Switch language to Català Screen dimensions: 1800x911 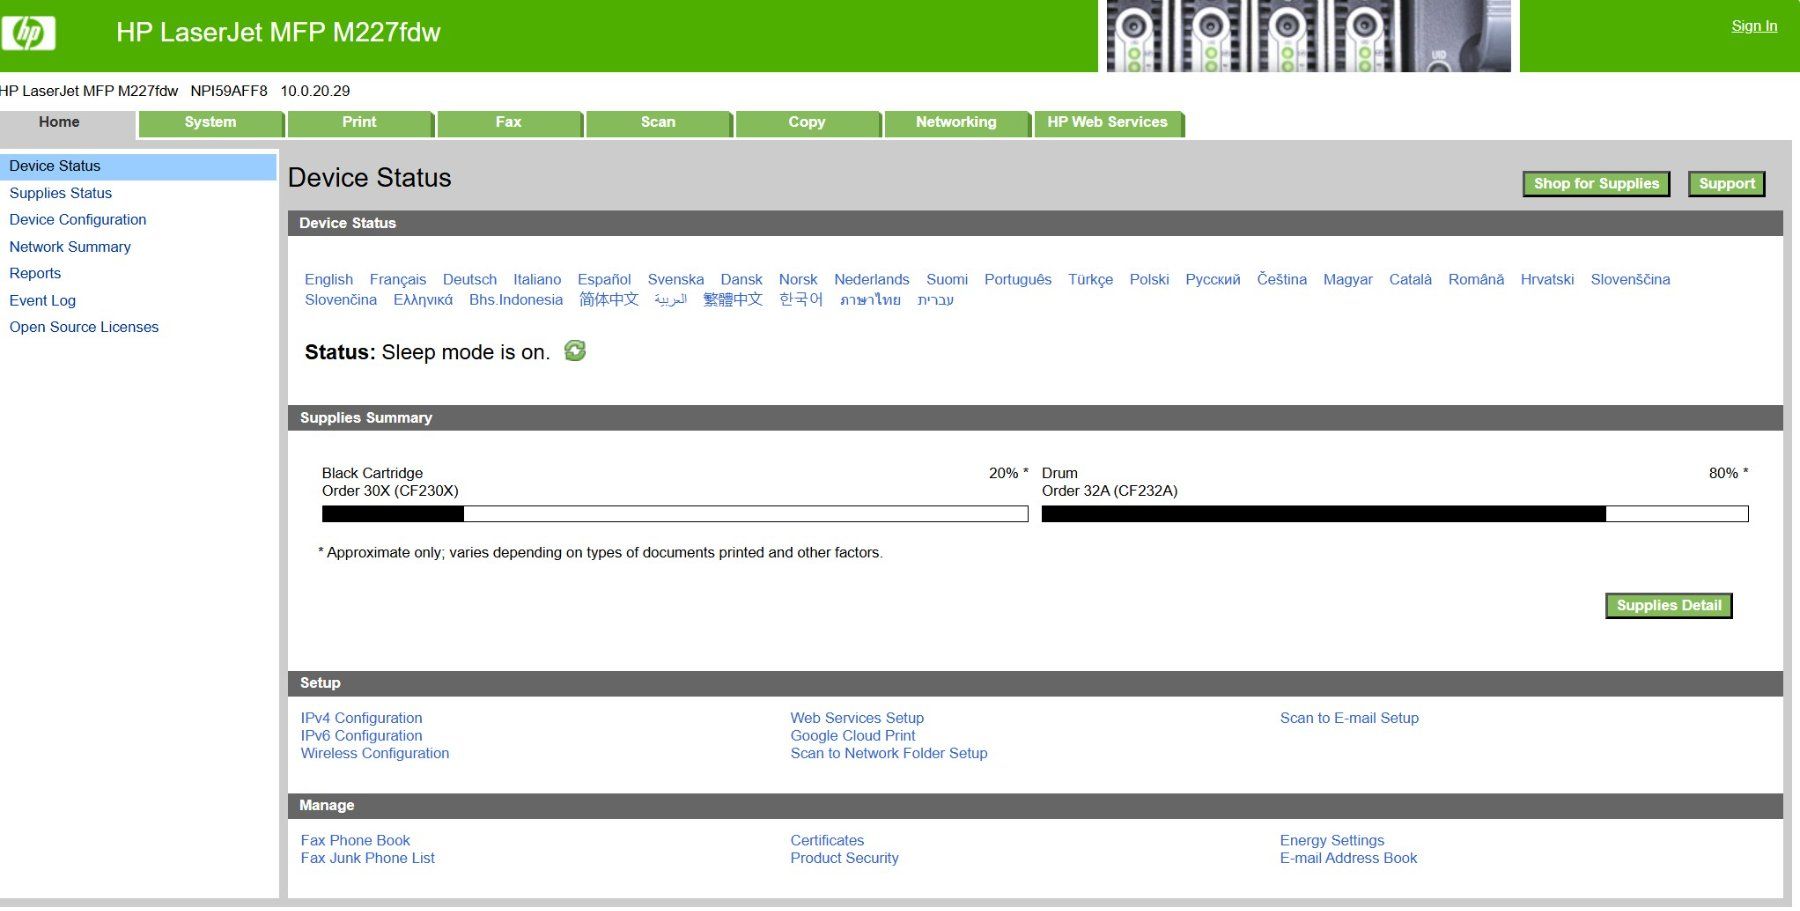tap(1410, 280)
